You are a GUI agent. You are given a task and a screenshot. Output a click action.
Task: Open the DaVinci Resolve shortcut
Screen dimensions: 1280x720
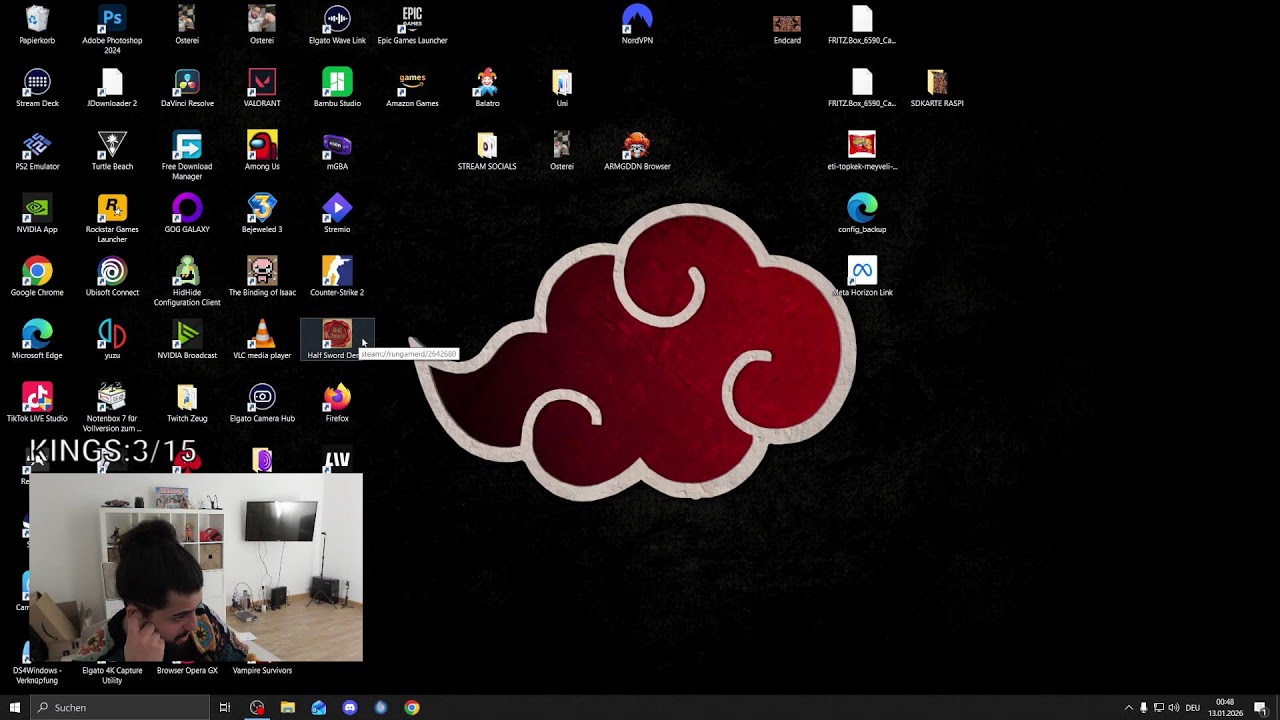pos(187,89)
